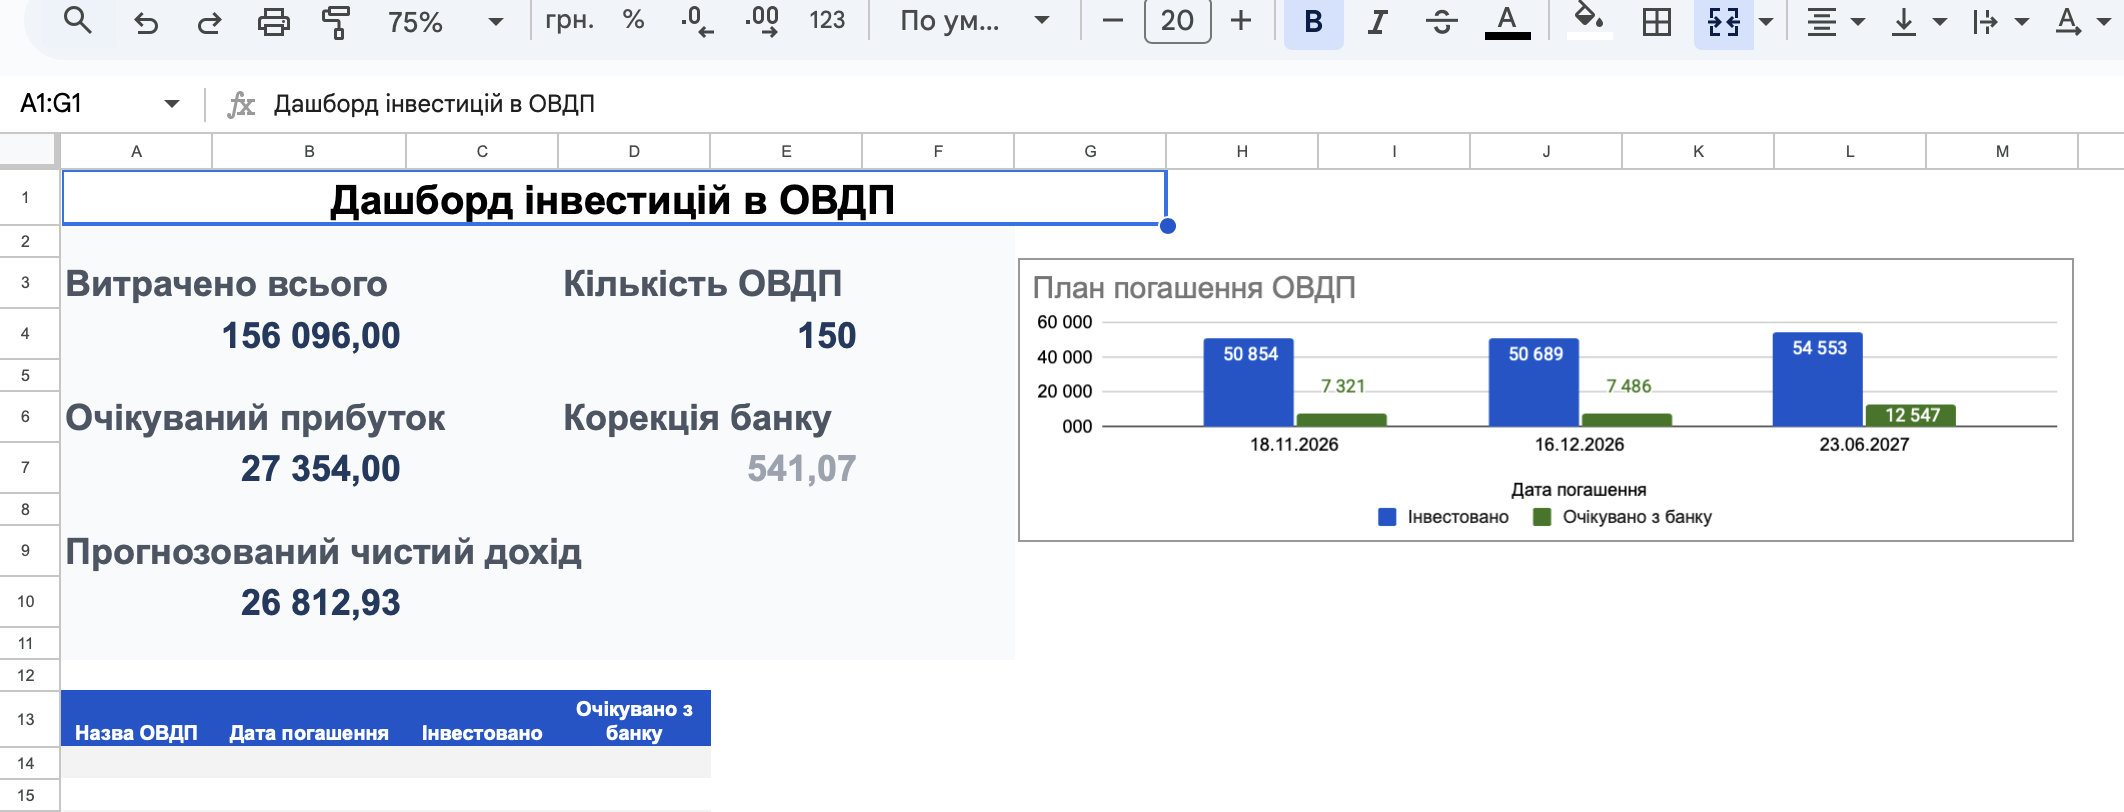
Task: Expand merge cells options arrow
Action: coord(1767,22)
